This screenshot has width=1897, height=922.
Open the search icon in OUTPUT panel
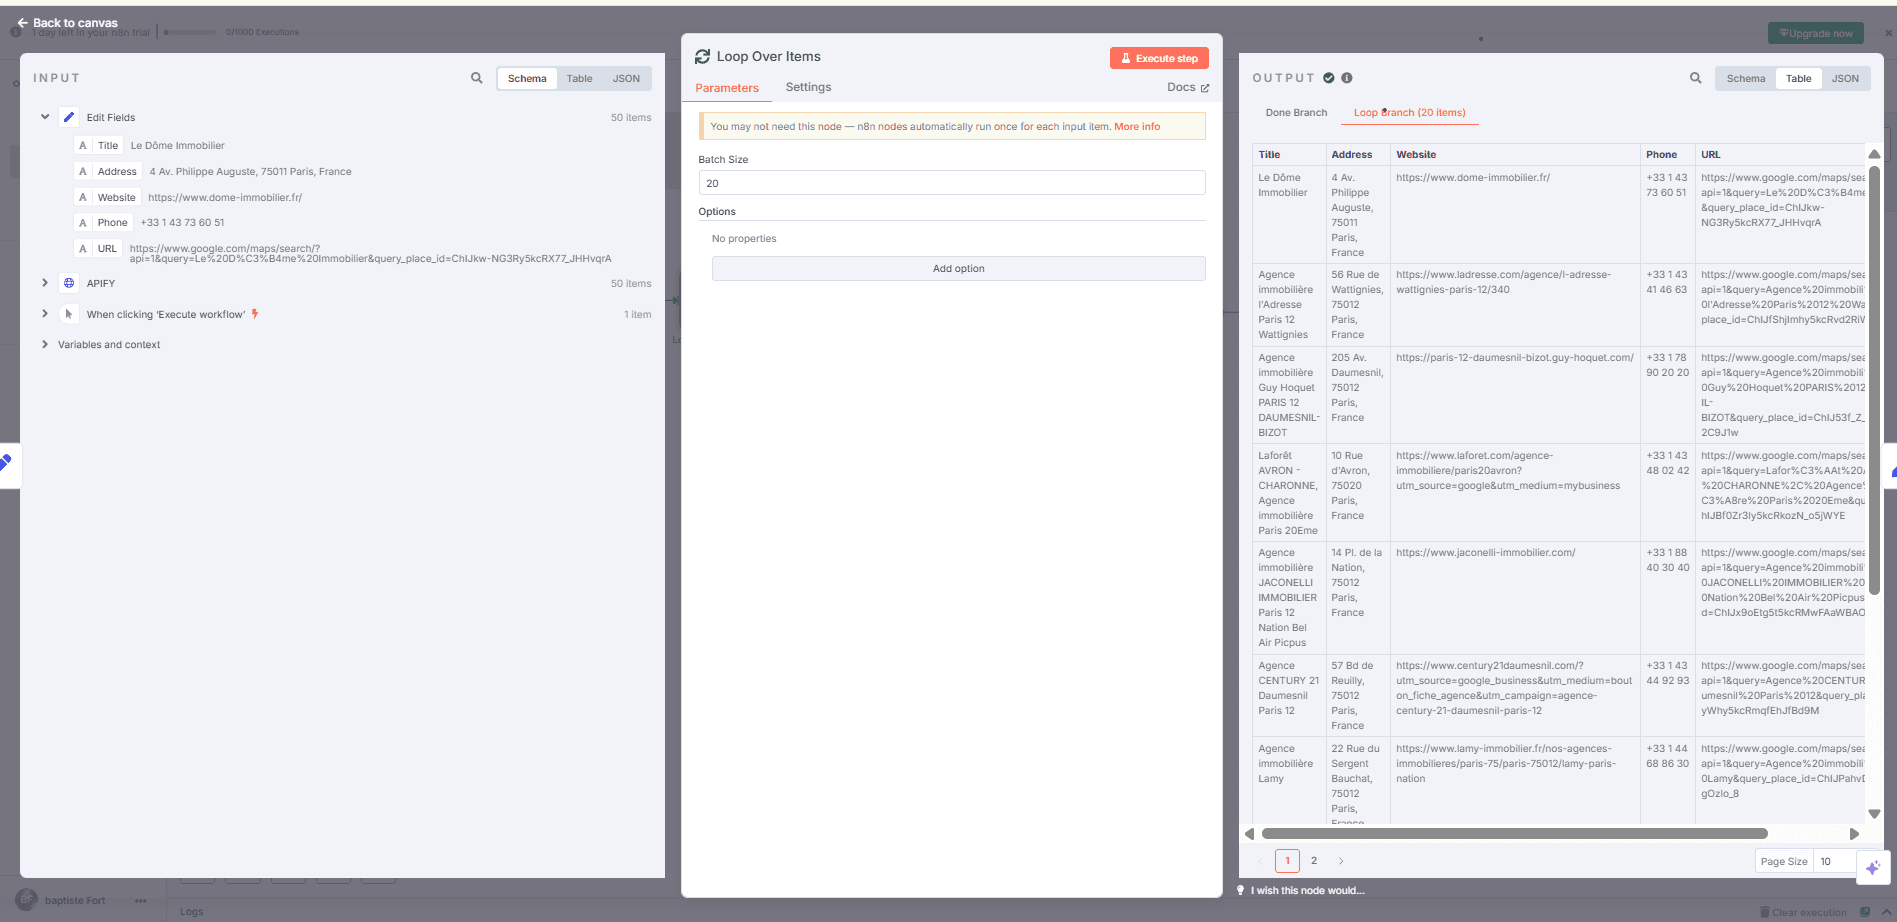coord(1696,78)
